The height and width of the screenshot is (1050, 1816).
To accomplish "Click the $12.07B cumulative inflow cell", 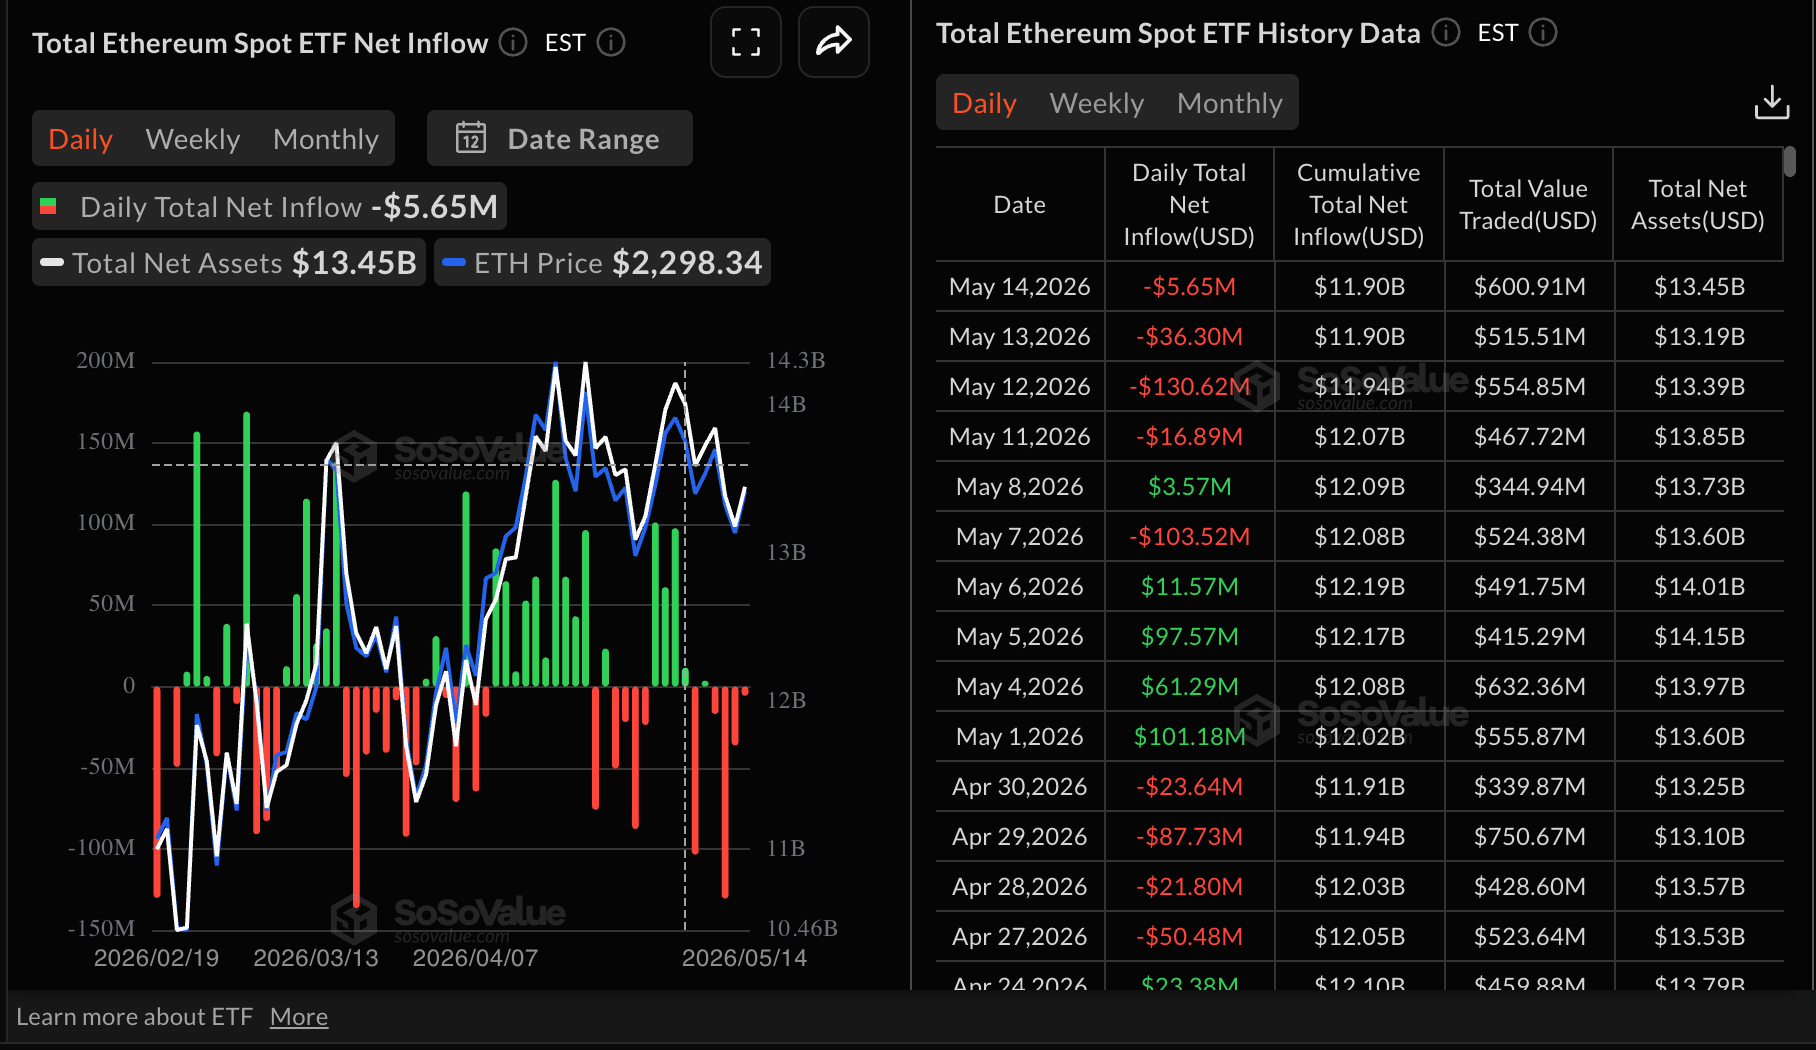I will tap(1359, 437).
